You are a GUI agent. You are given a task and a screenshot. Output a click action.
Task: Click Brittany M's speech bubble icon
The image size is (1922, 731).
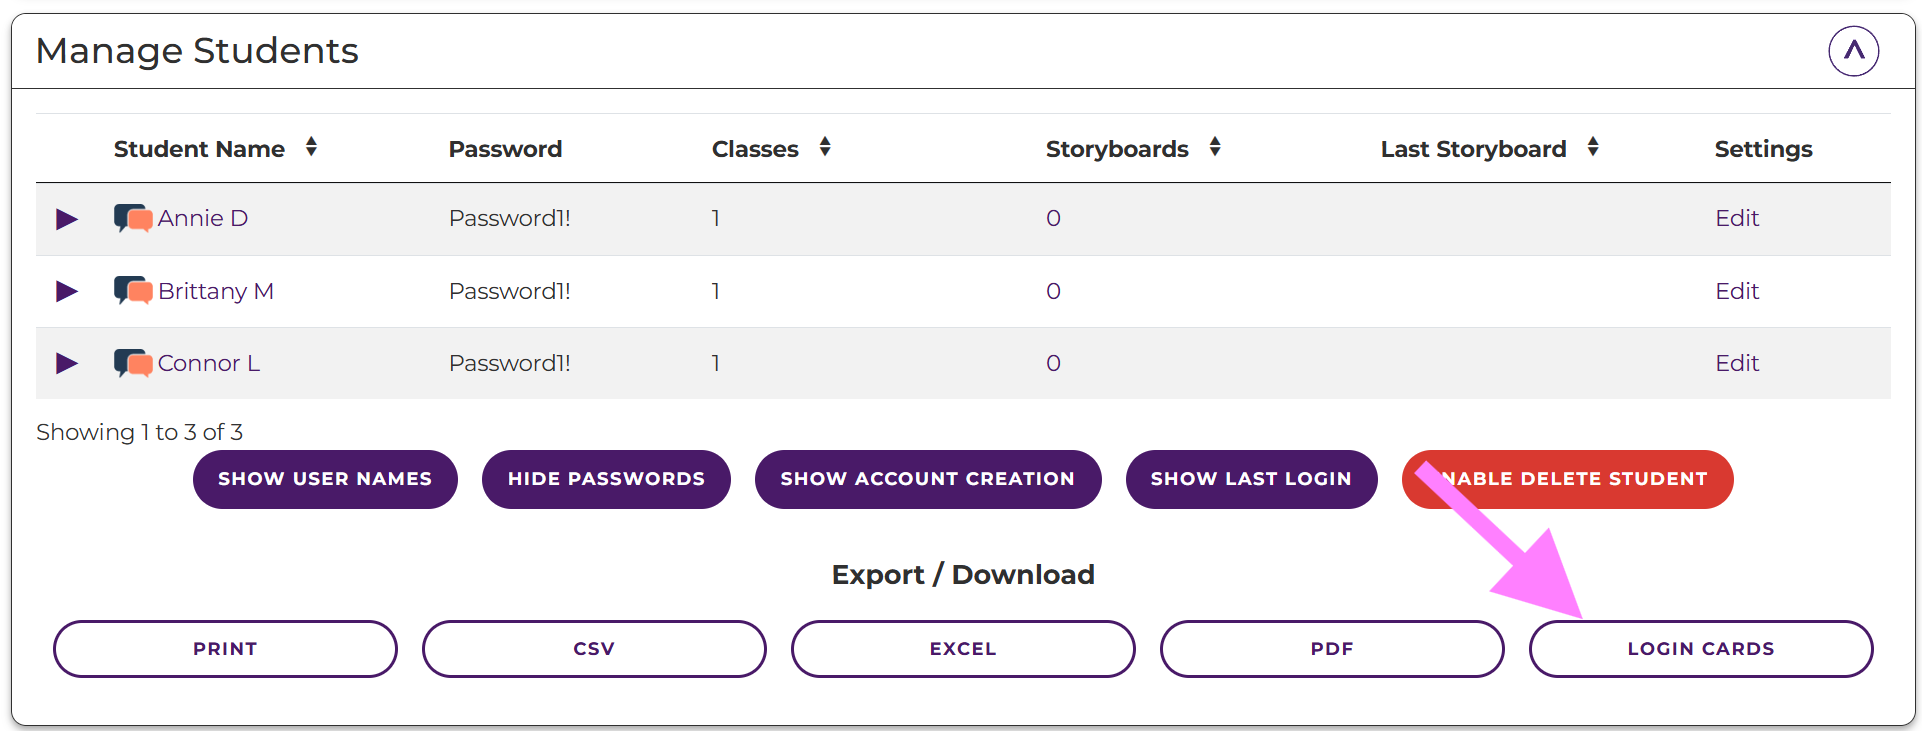pos(132,291)
